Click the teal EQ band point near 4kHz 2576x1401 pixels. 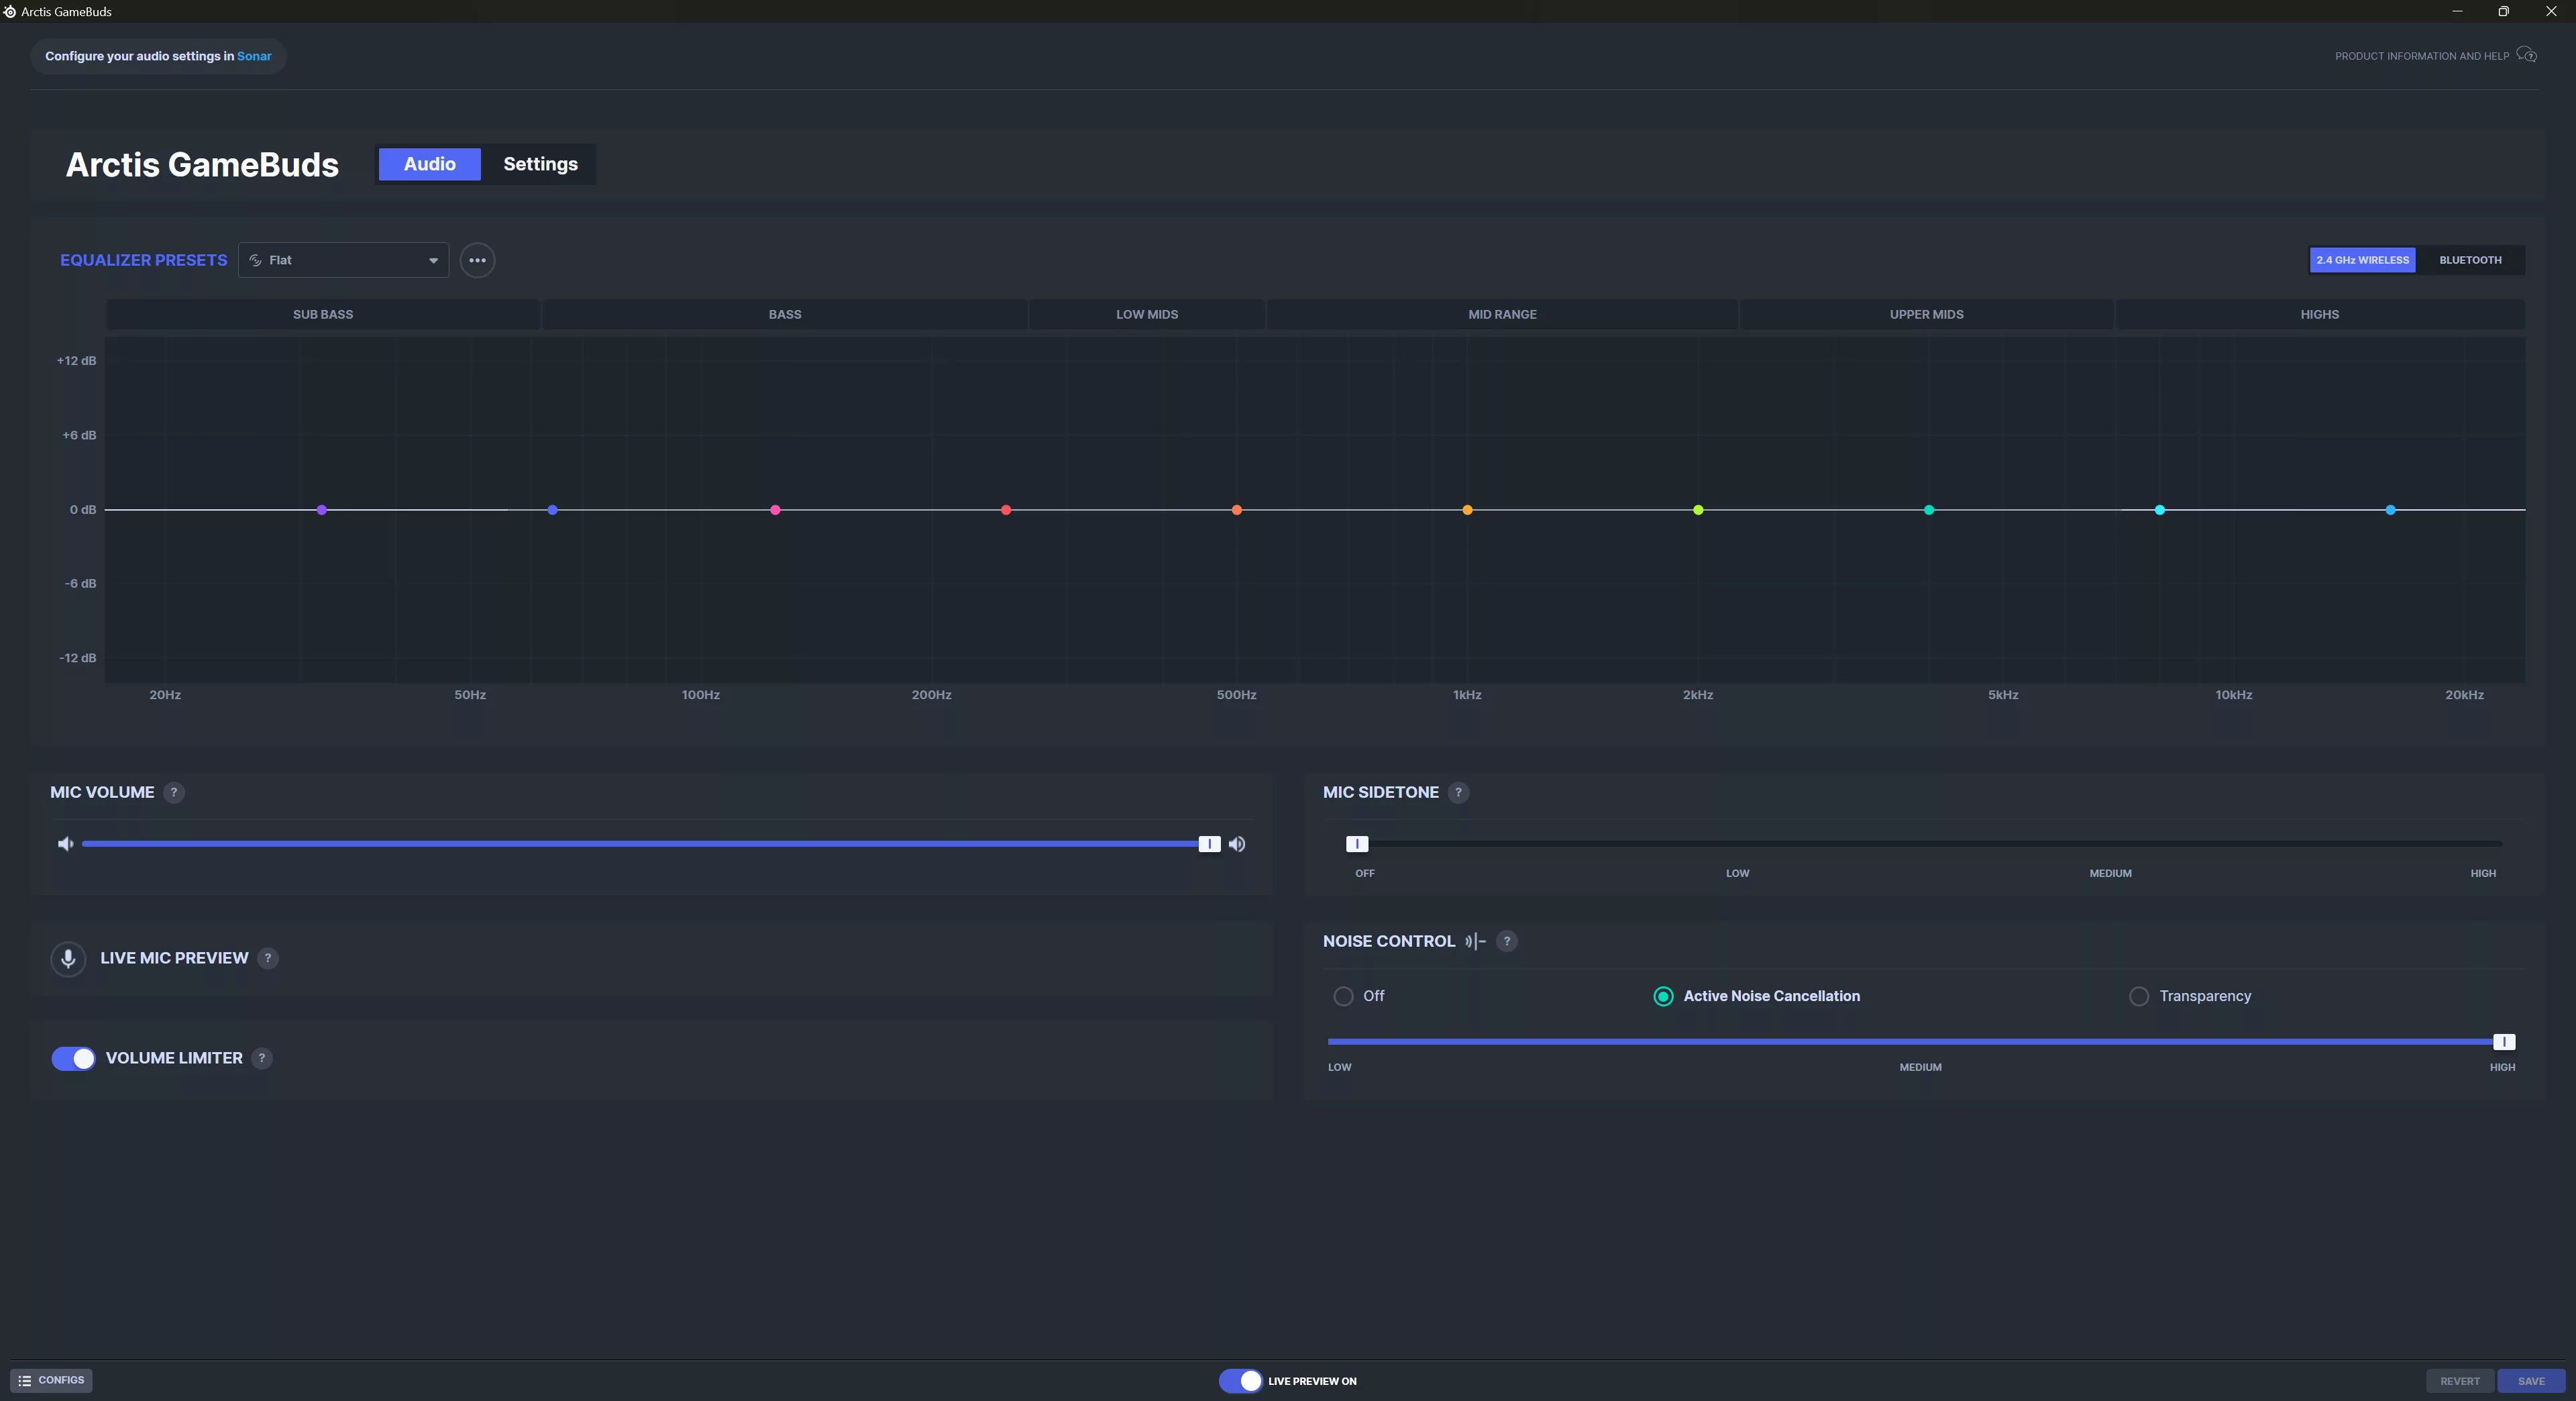1929,510
